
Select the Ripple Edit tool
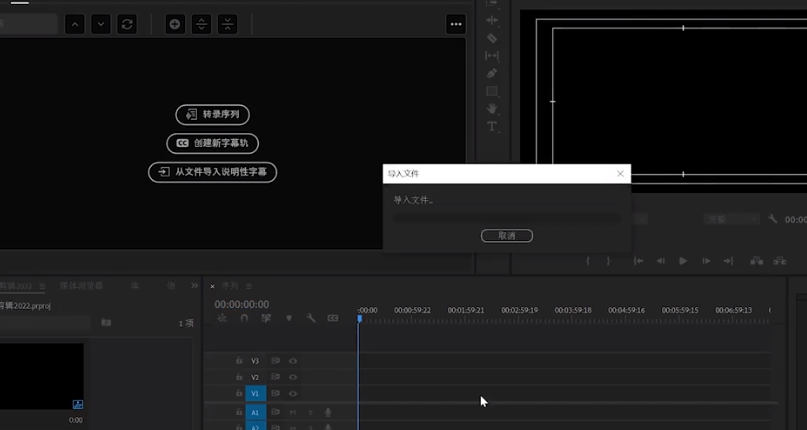[x=492, y=20]
